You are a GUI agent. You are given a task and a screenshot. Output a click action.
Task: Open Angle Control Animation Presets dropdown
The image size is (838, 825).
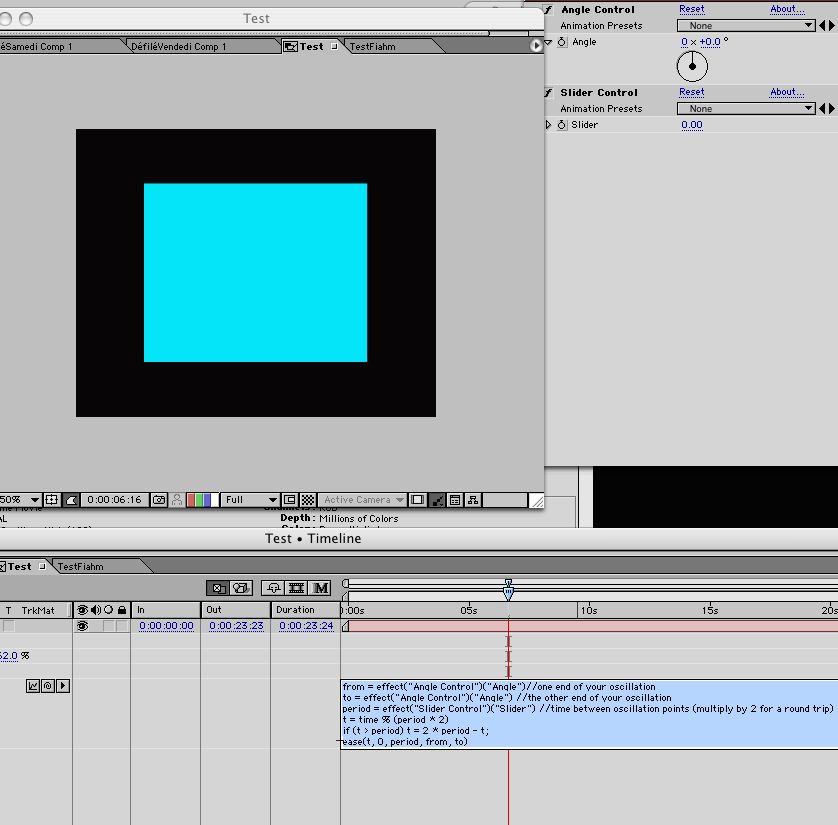(x=746, y=26)
